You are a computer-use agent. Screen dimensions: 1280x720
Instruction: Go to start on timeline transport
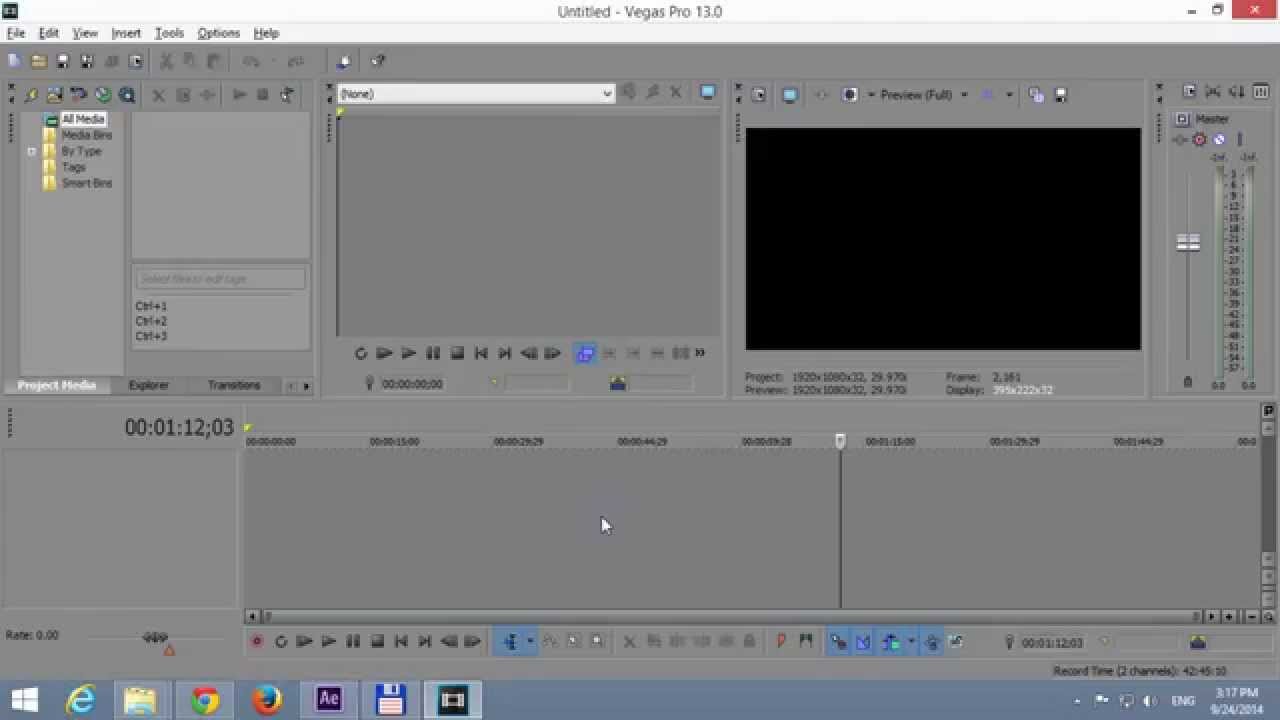click(x=401, y=642)
